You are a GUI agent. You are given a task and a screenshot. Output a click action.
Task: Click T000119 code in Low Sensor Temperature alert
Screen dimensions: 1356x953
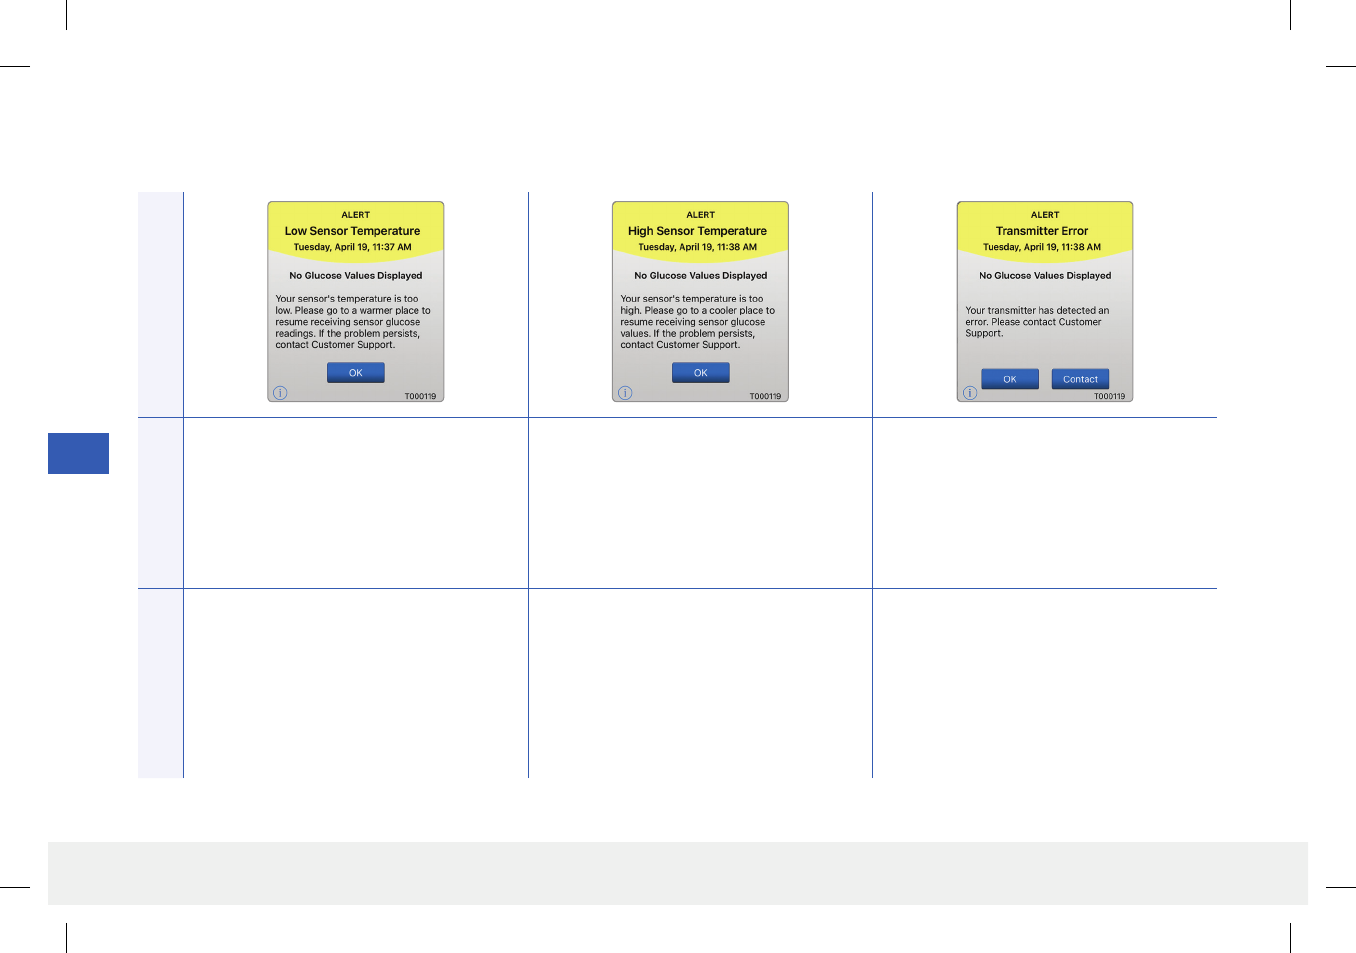pos(420,397)
